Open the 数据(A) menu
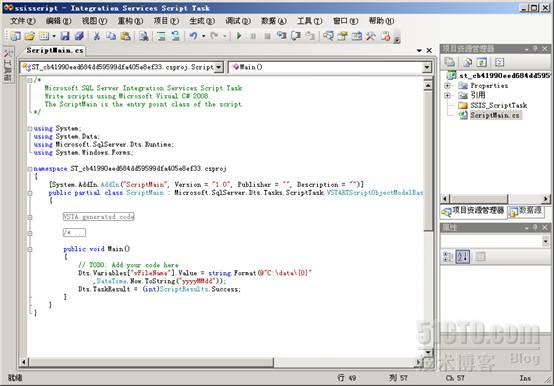Screen dimensions: 554x386 tap(274, 21)
